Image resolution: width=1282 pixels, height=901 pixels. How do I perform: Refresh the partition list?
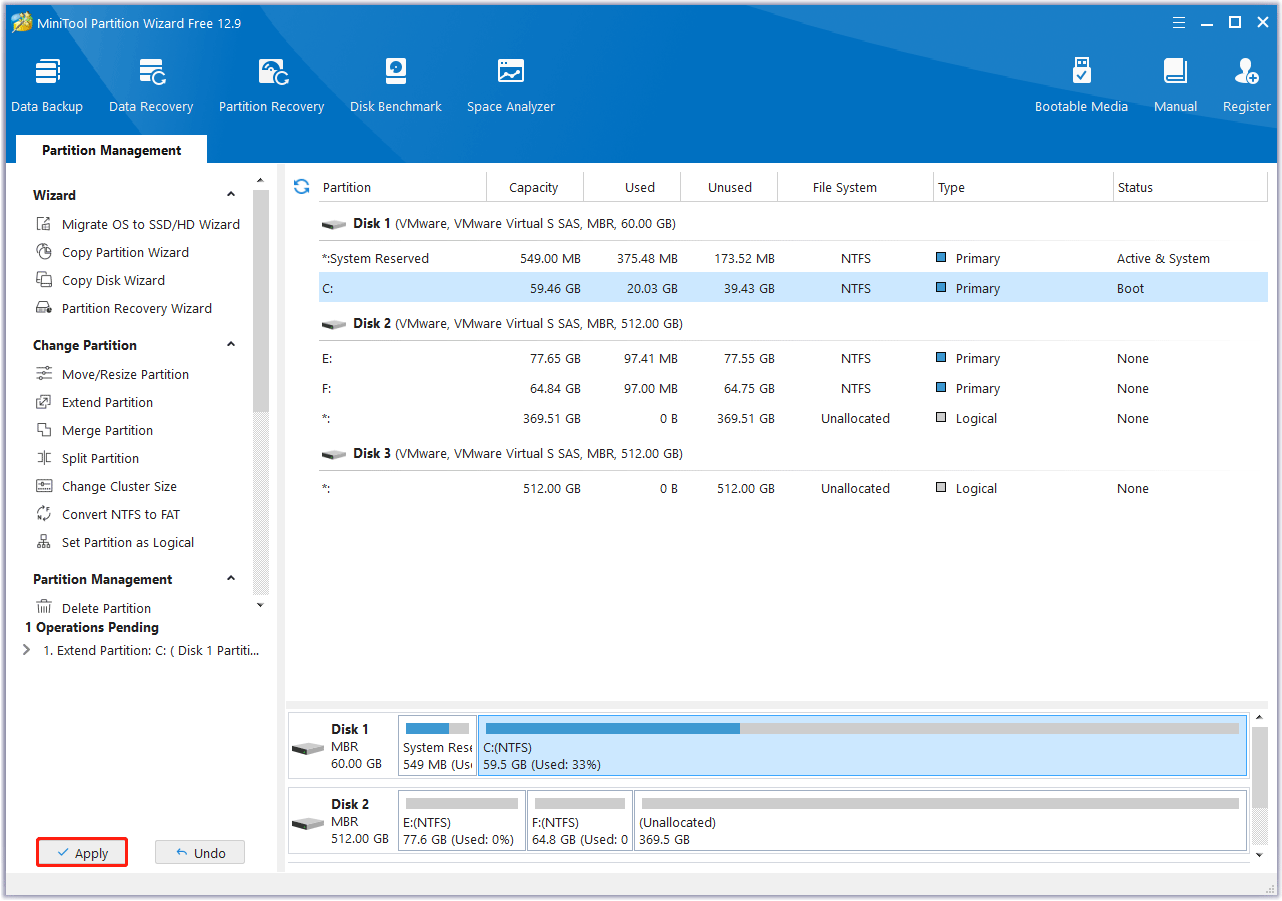pyautogui.click(x=301, y=186)
